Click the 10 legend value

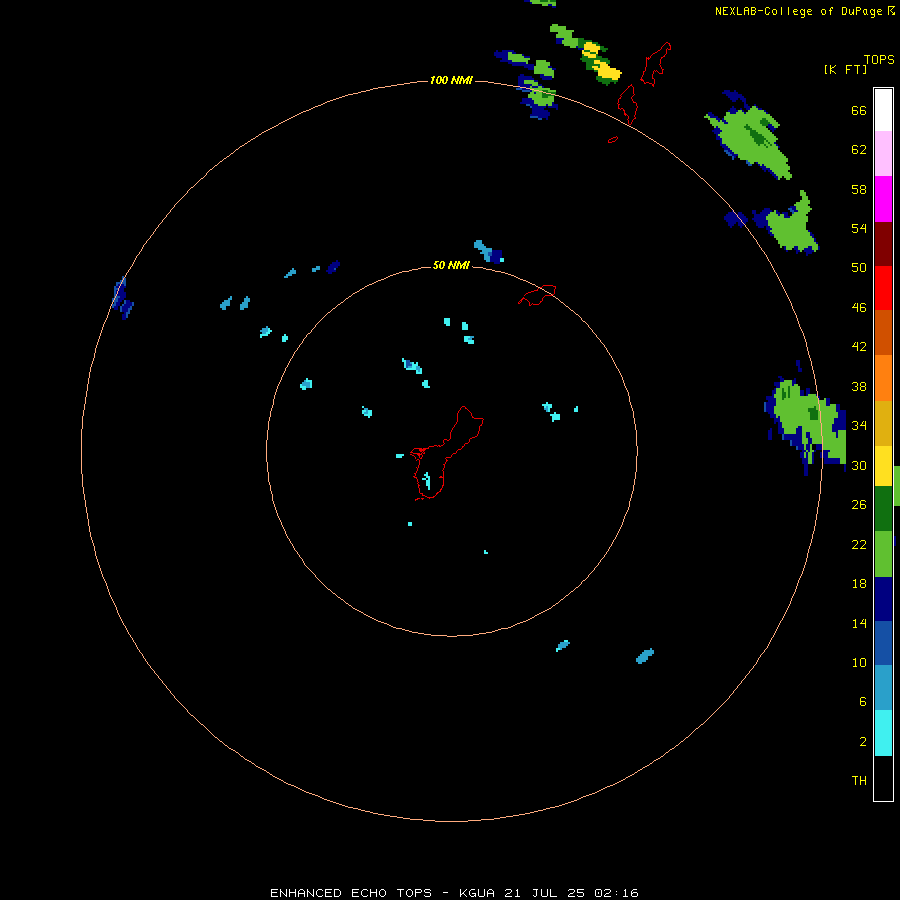point(859,662)
